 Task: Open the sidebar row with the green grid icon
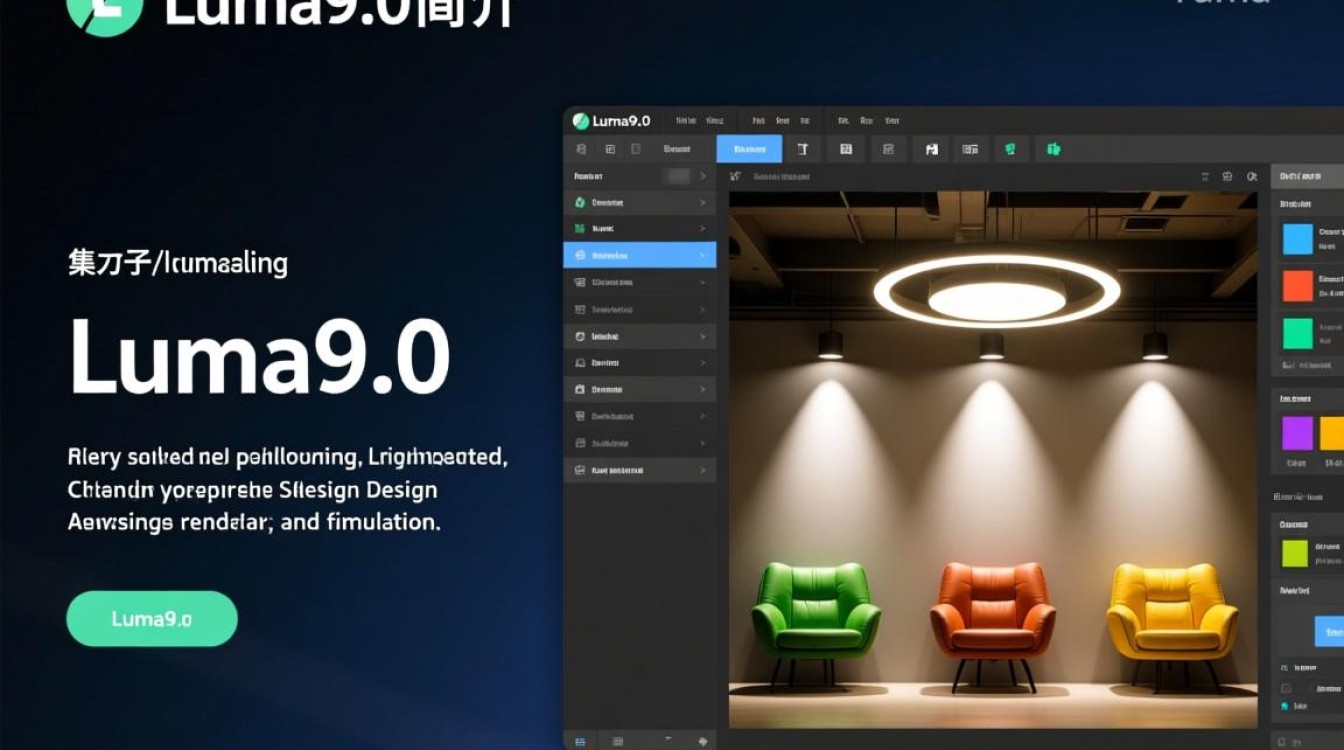coord(640,228)
